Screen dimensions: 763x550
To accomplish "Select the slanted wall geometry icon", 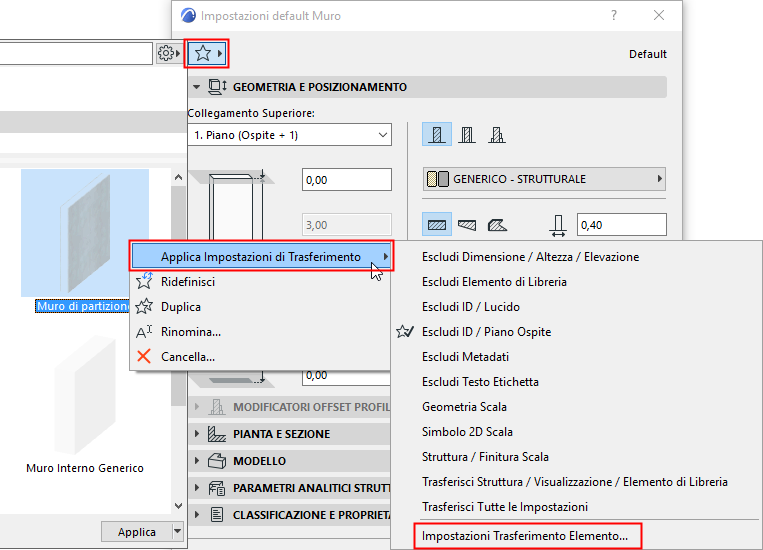I will pyautogui.click(x=467, y=134).
